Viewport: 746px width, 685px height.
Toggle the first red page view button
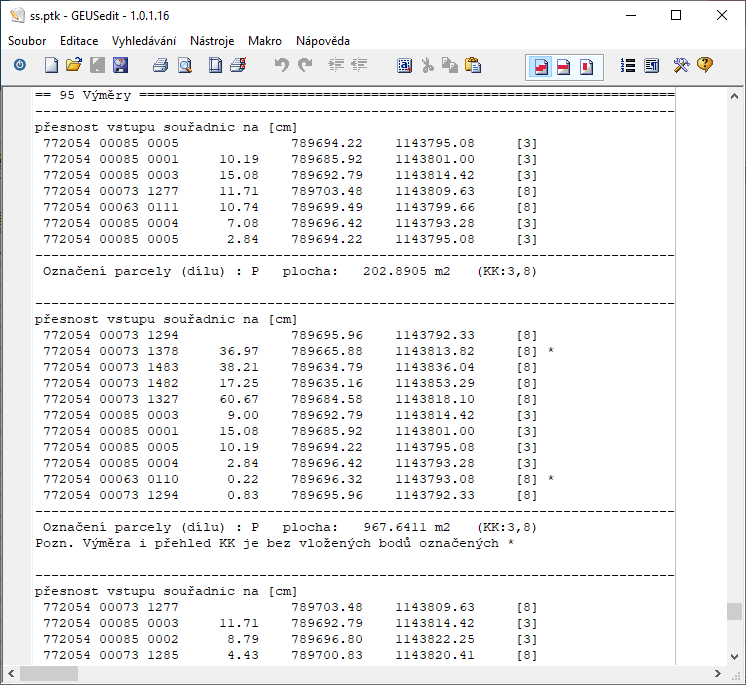click(541, 67)
